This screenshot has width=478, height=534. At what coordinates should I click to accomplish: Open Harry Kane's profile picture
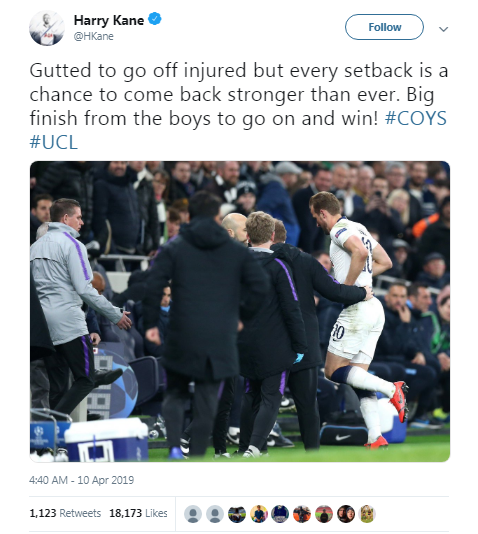tap(47, 28)
